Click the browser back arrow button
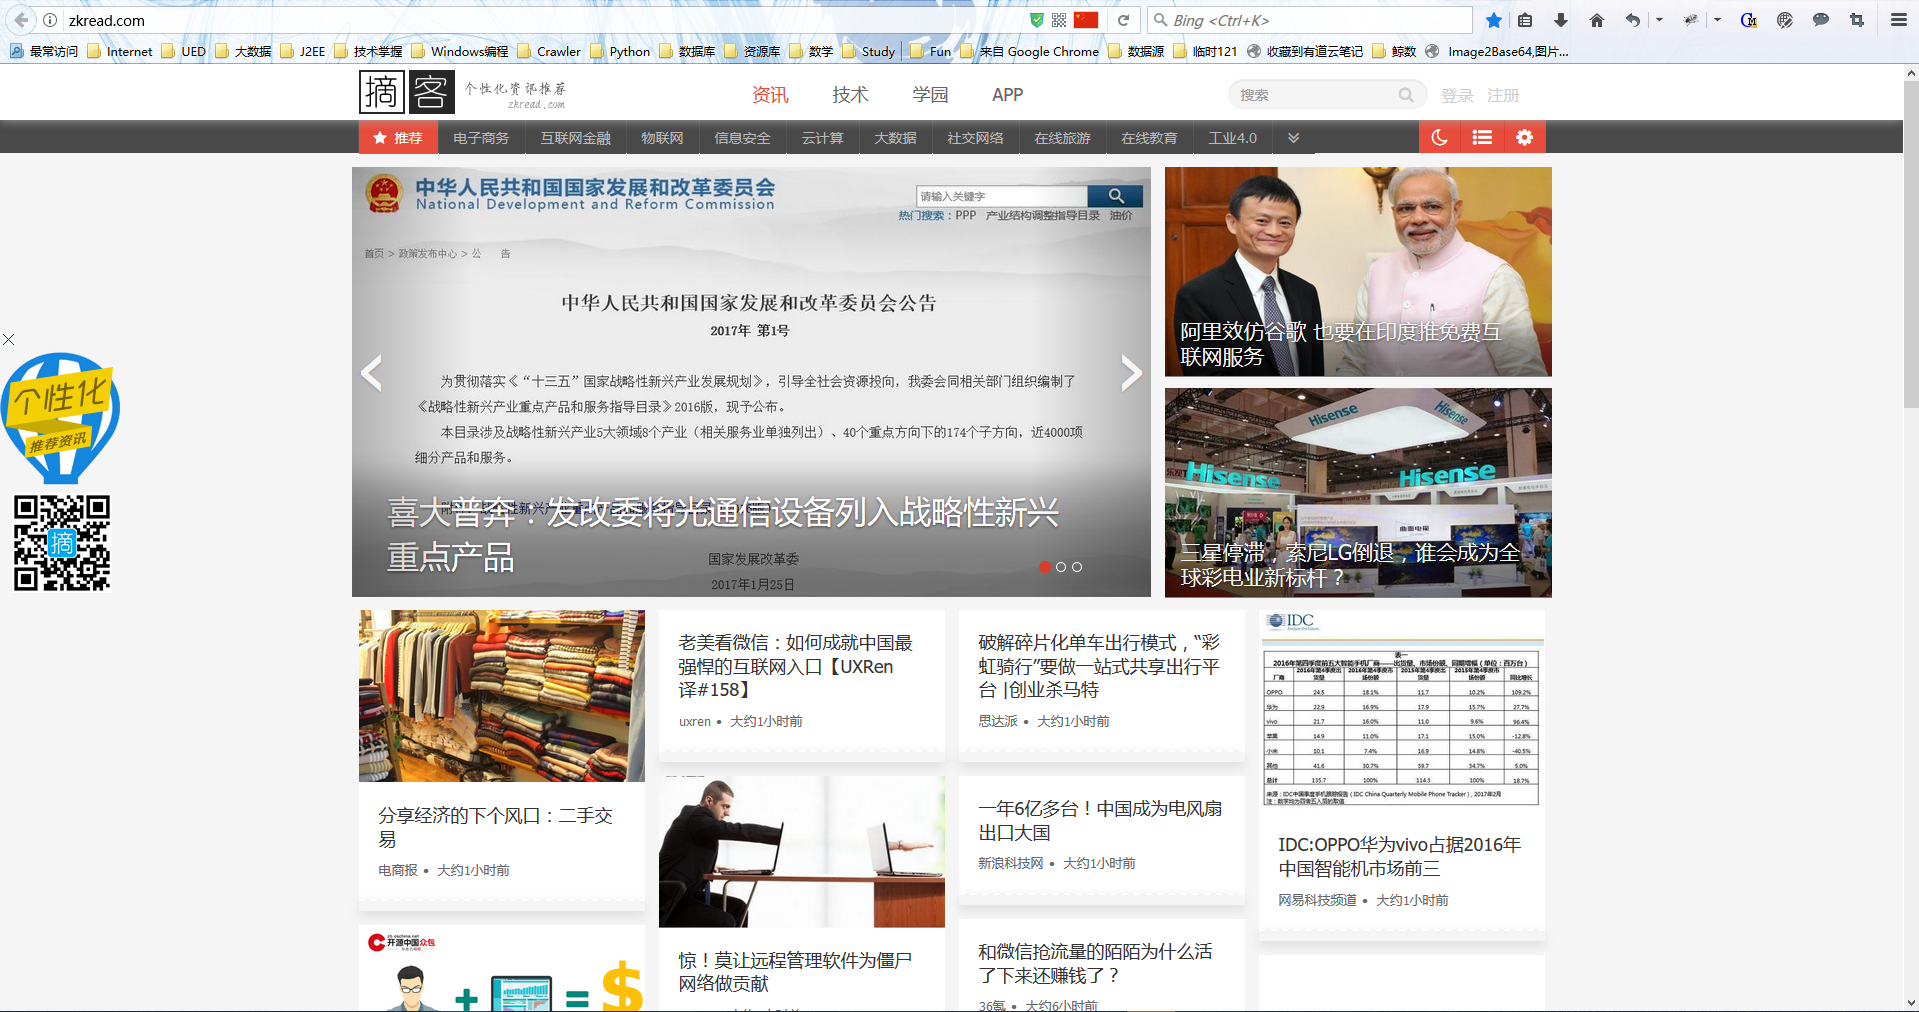 click(21, 20)
